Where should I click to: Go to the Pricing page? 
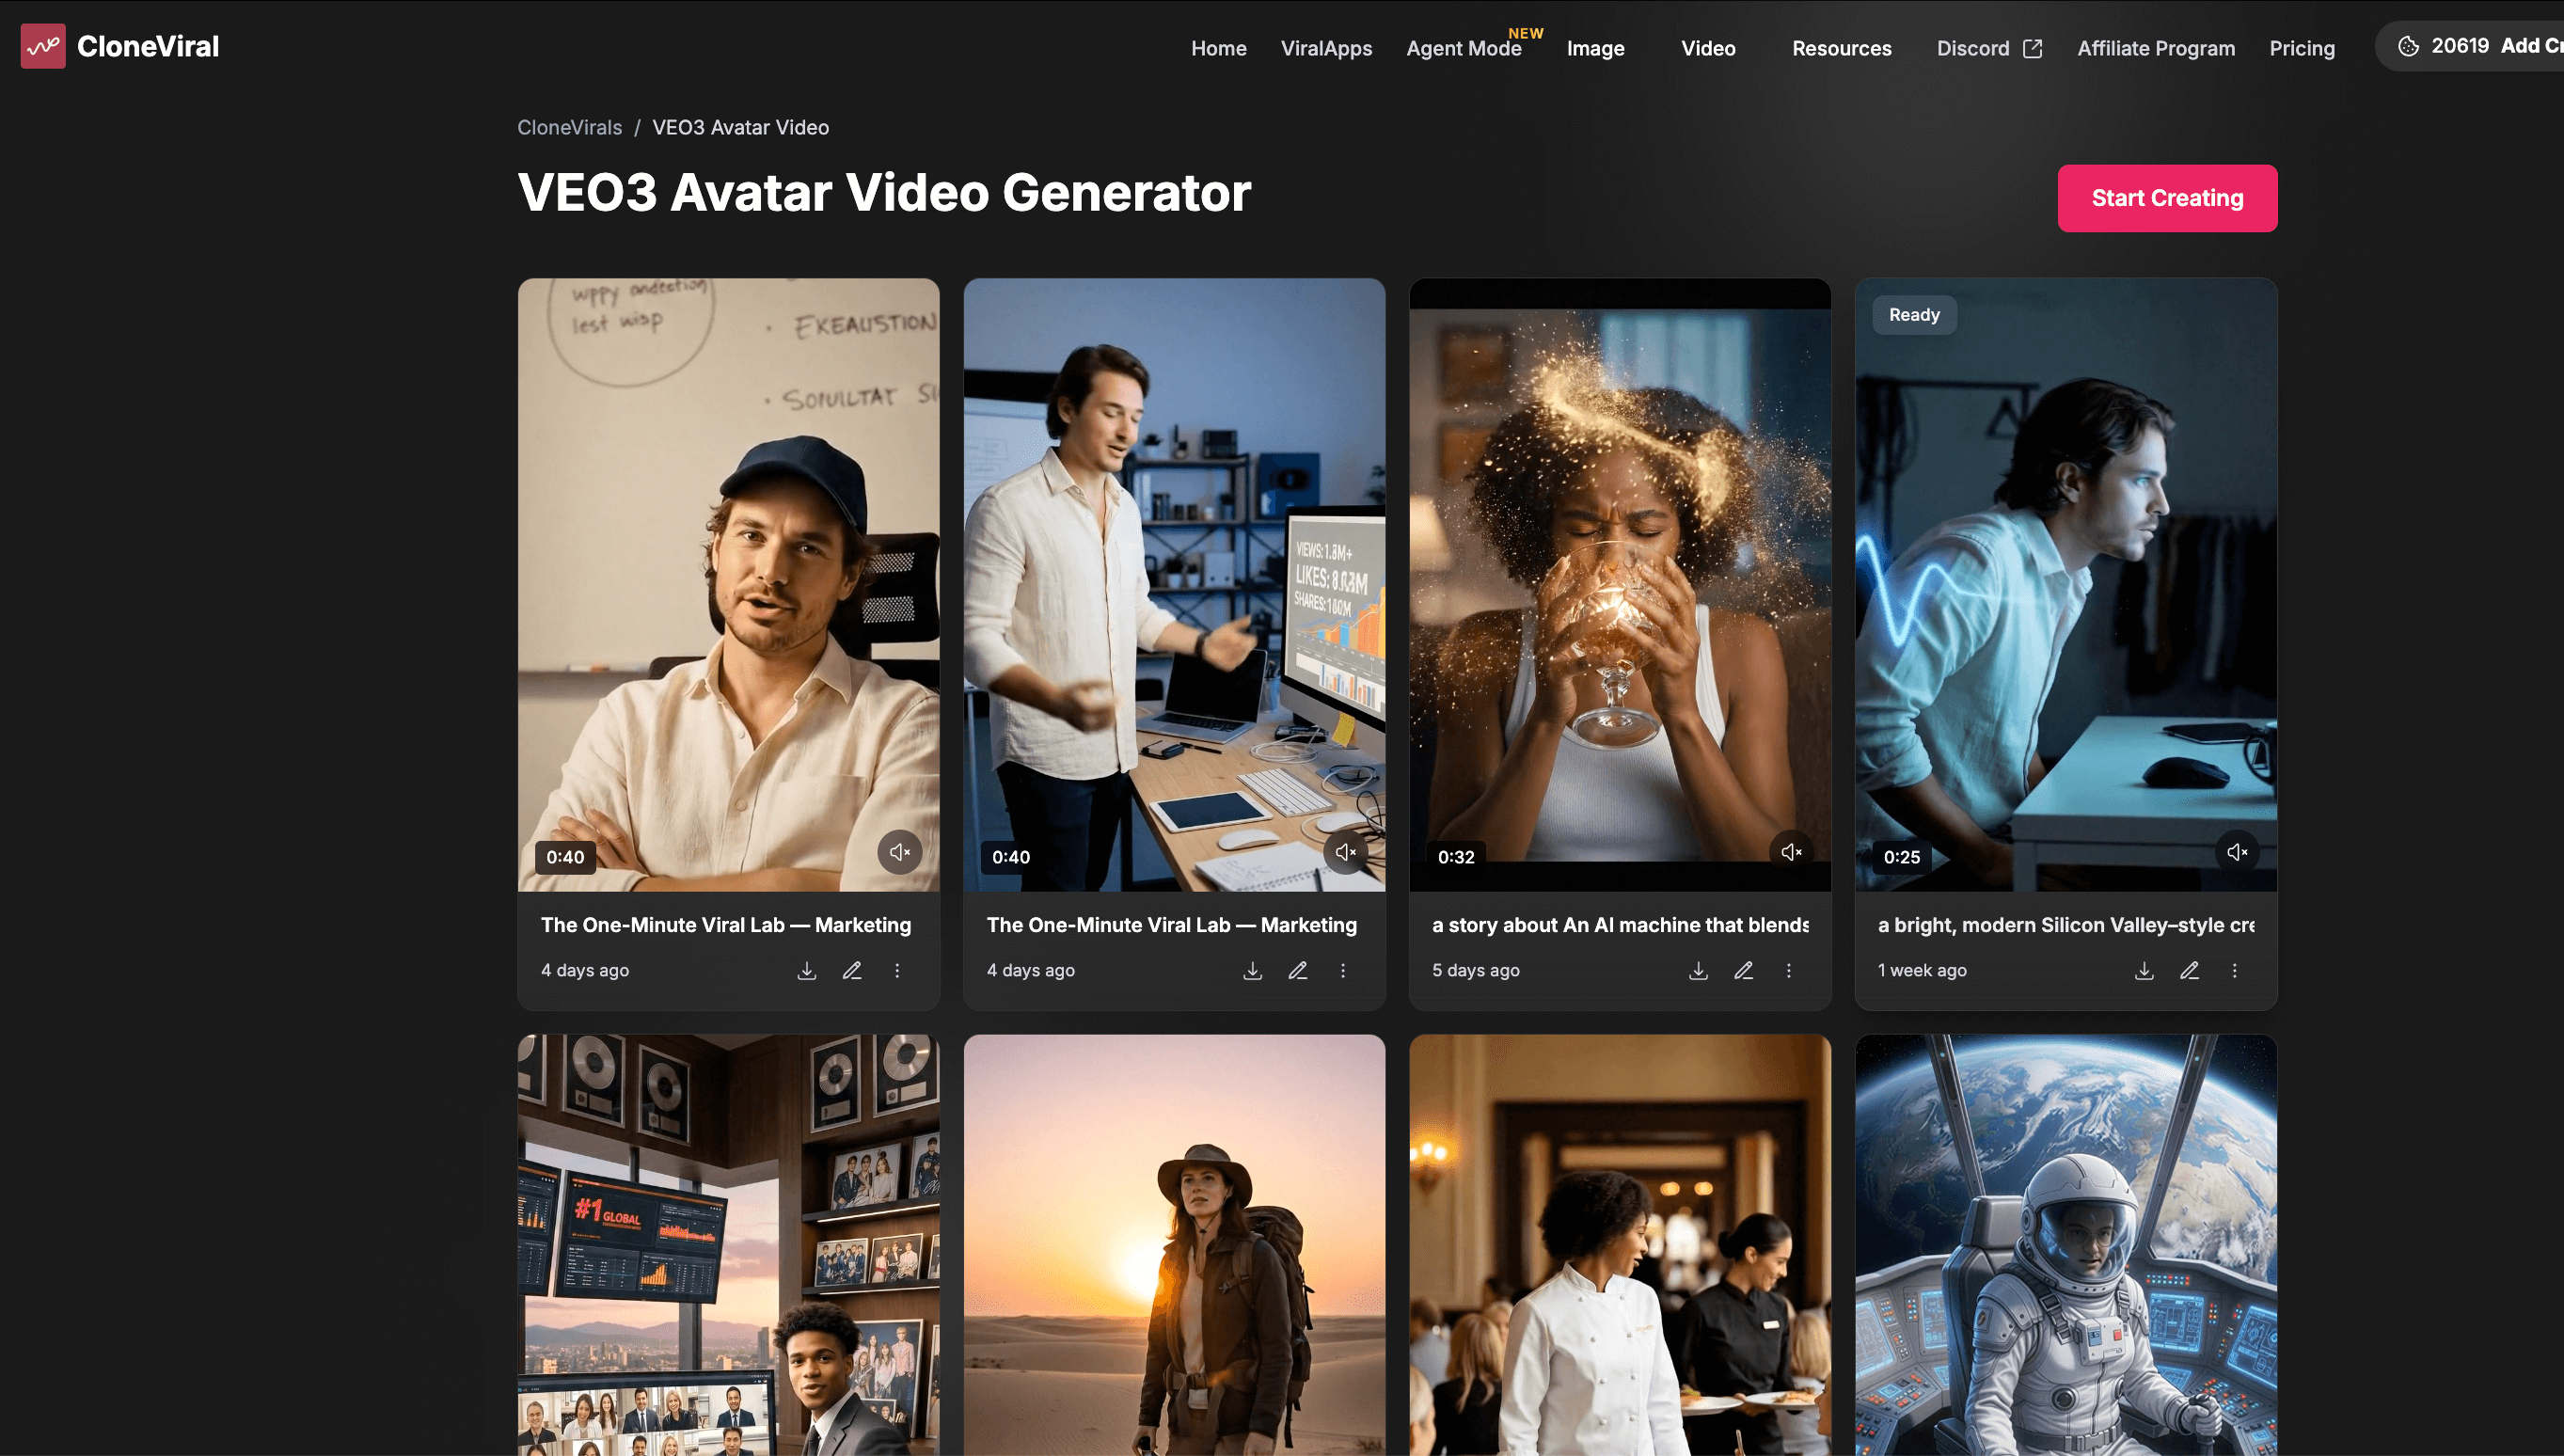click(2302, 48)
